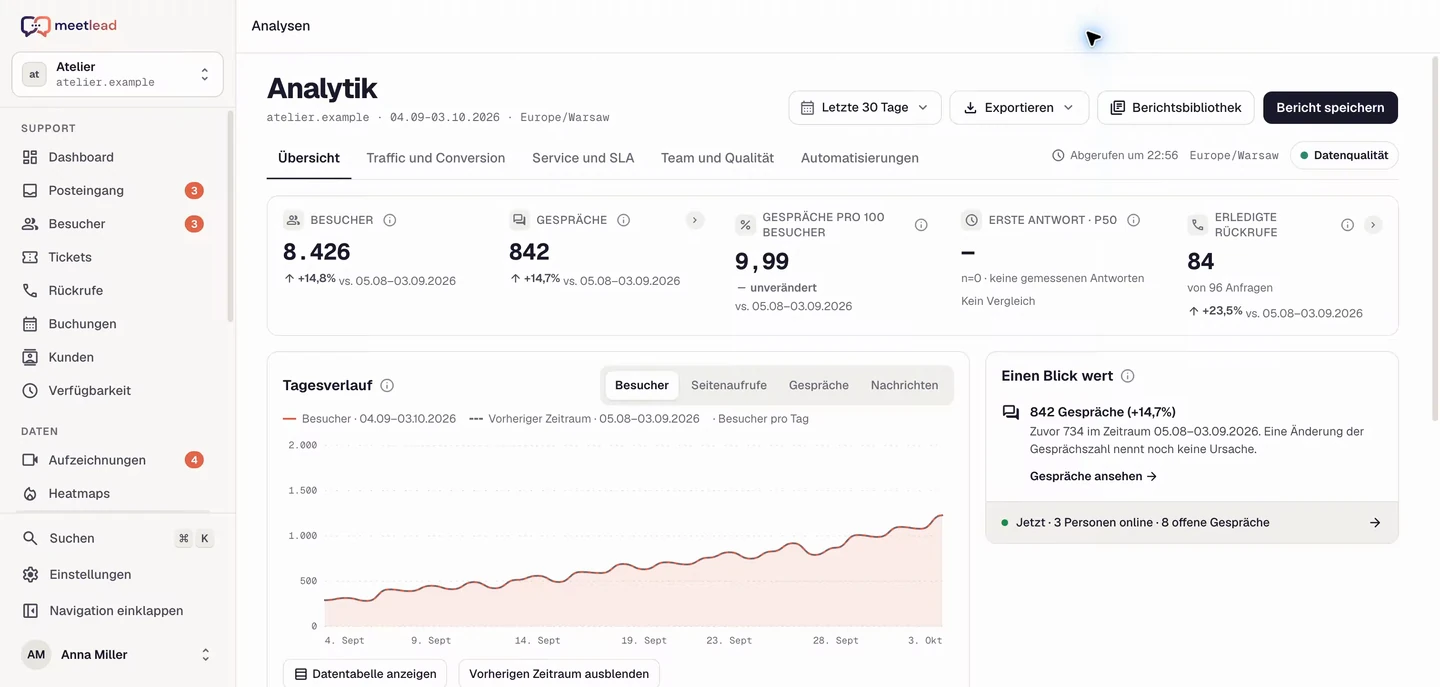Open Posteingang in the sidebar

tap(116, 190)
